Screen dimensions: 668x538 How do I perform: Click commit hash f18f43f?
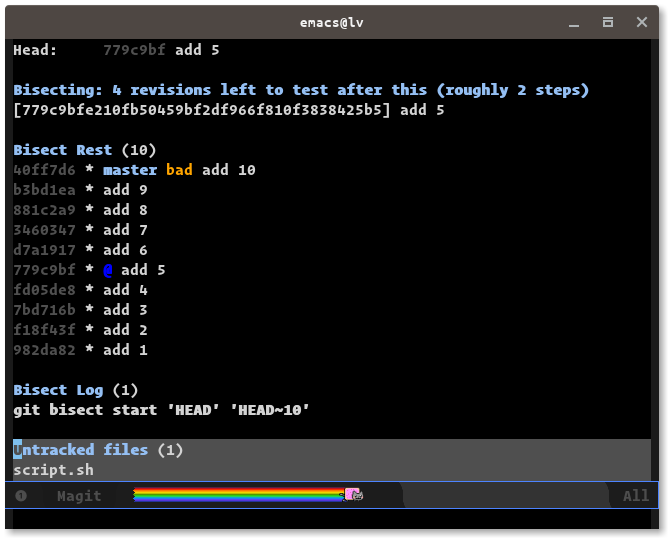[44, 330]
